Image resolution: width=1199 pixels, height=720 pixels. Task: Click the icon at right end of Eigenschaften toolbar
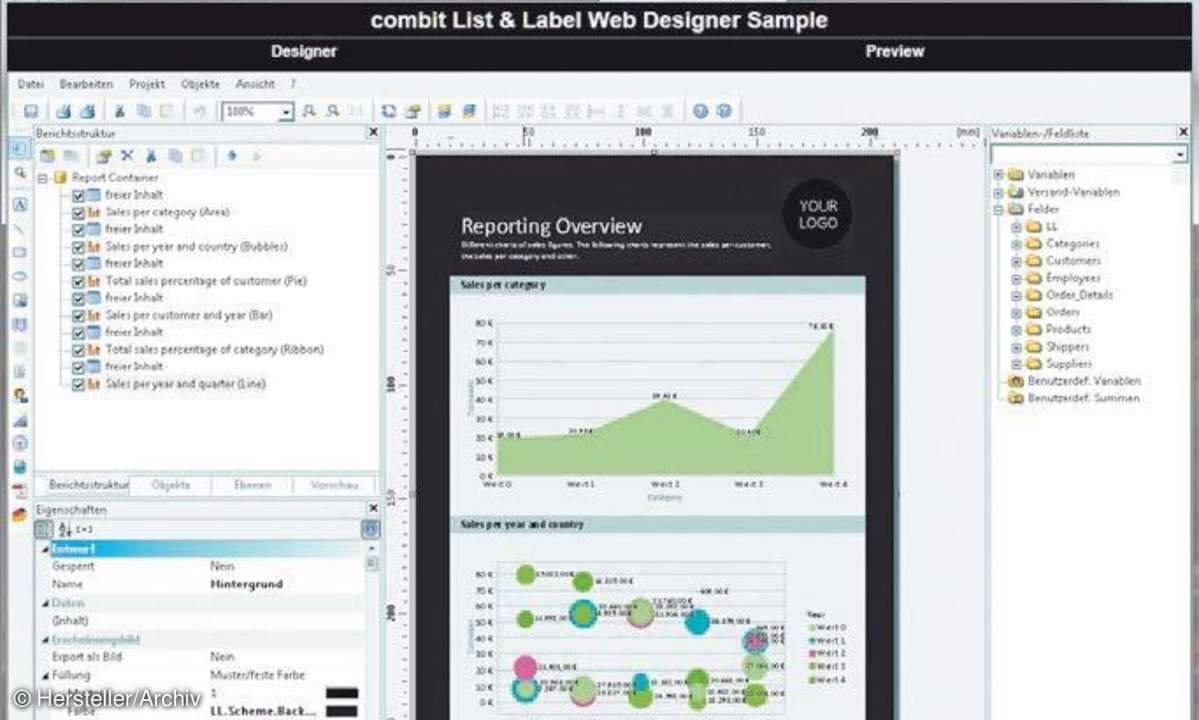(370, 529)
